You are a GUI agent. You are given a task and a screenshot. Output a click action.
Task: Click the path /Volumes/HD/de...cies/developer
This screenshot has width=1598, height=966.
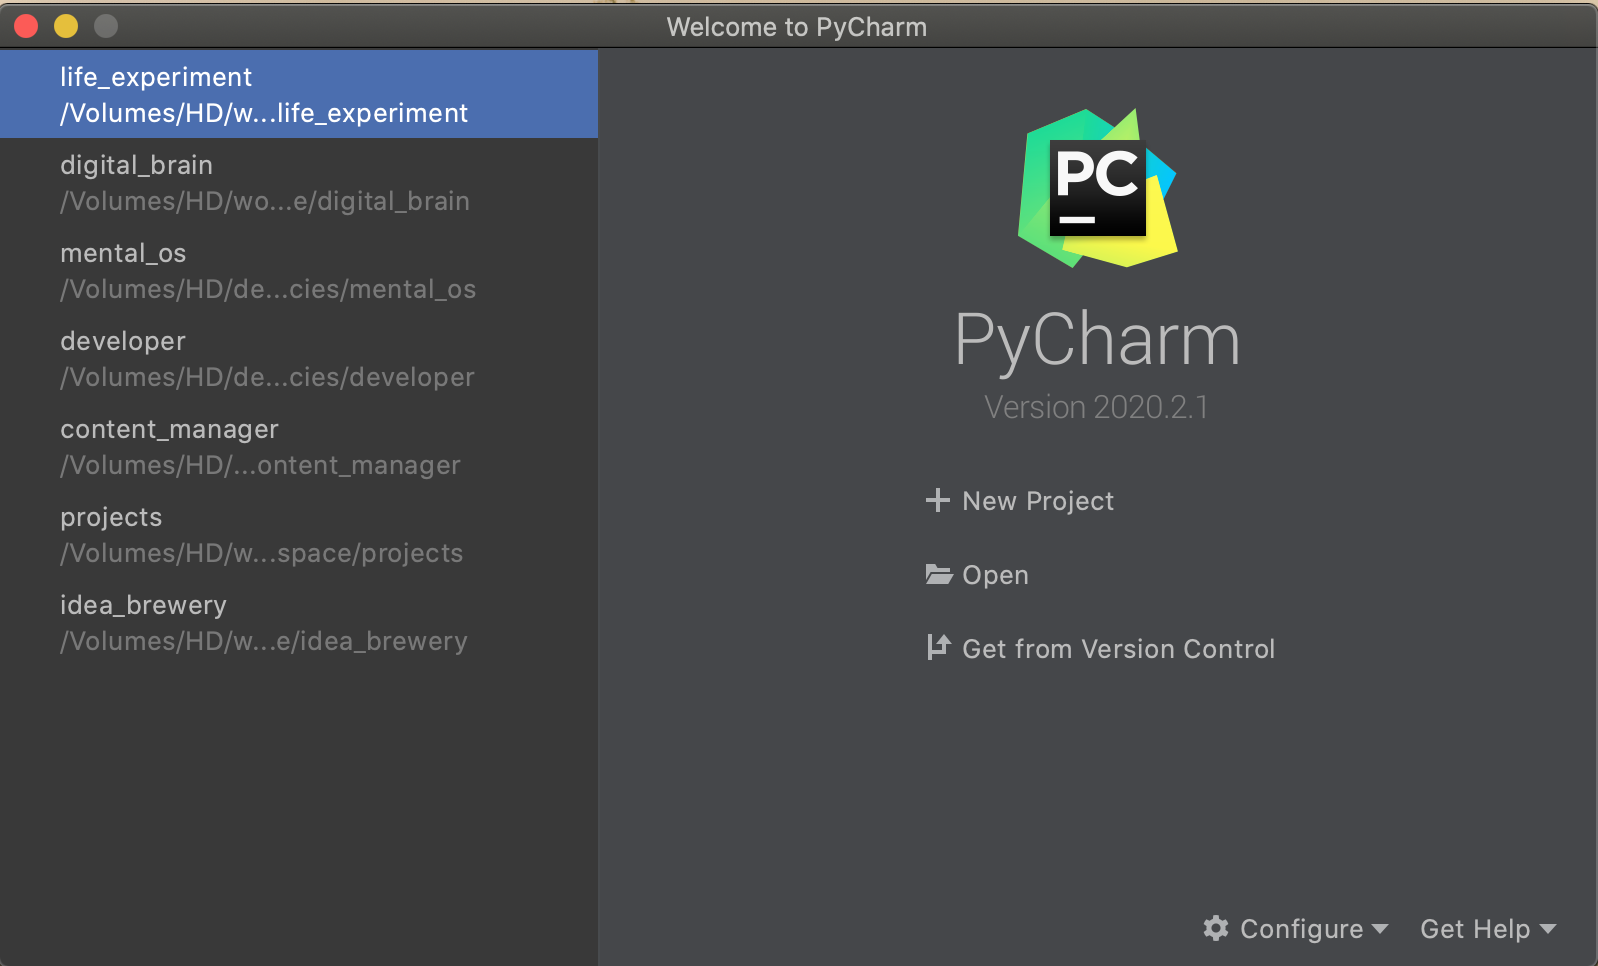(267, 377)
